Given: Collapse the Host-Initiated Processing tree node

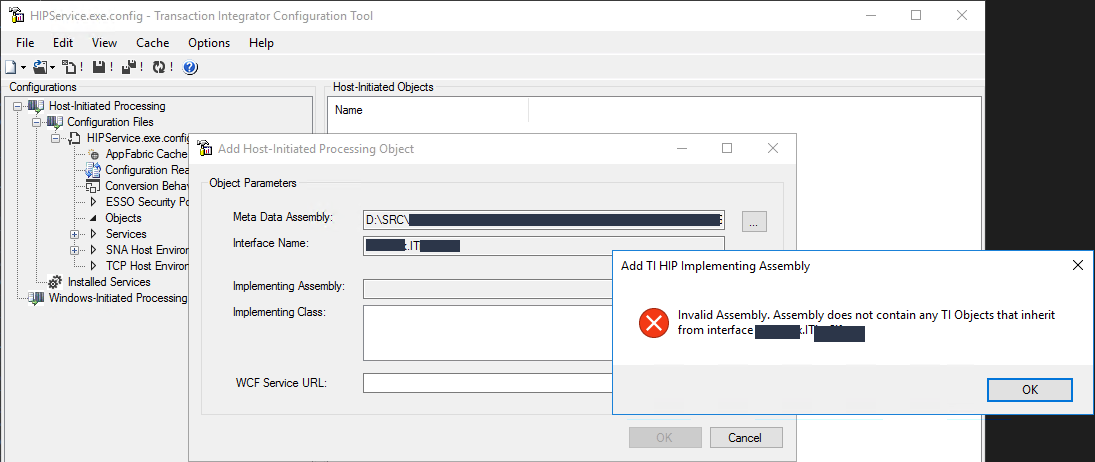Looking at the screenshot, I should [x=19, y=106].
